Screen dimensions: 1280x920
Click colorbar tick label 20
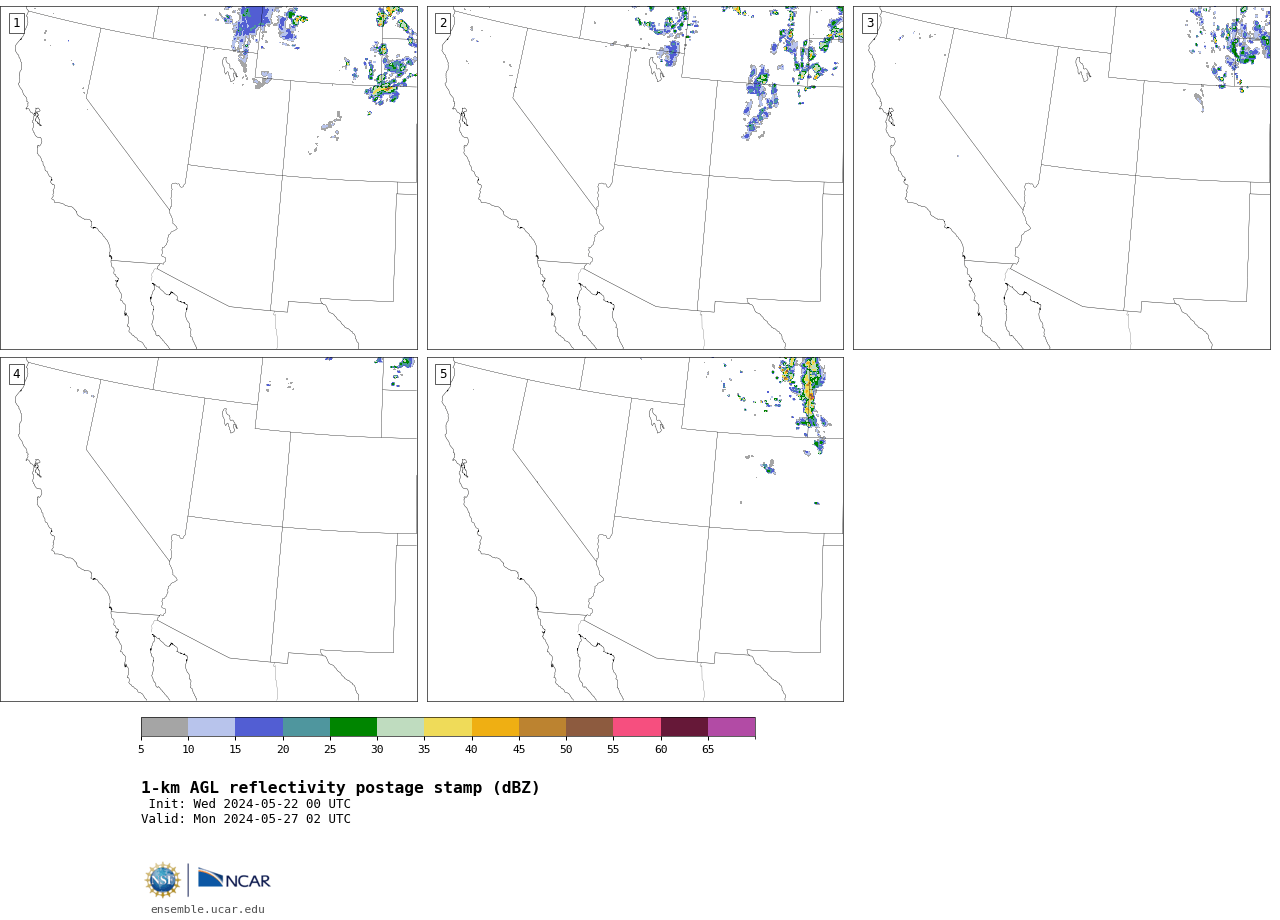(x=283, y=749)
